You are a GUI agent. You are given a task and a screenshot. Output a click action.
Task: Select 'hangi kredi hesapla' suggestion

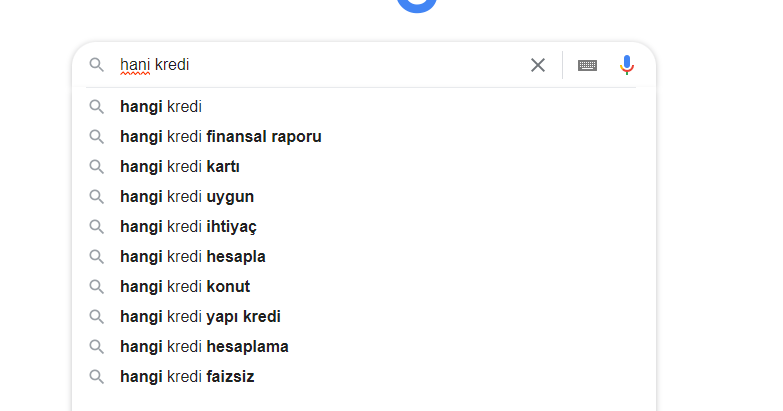(364, 257)
